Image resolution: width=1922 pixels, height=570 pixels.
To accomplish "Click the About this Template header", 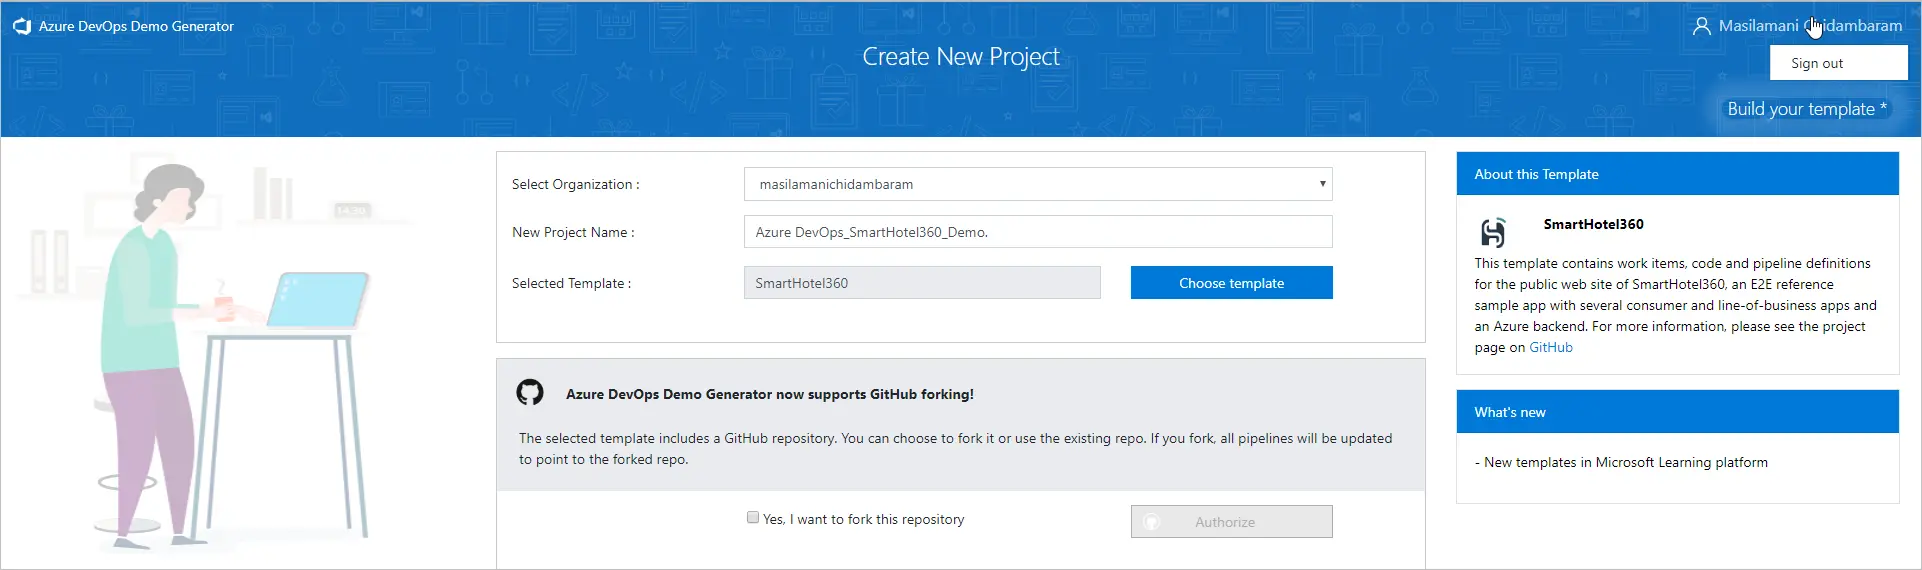I will click(x=1676, y=174).
